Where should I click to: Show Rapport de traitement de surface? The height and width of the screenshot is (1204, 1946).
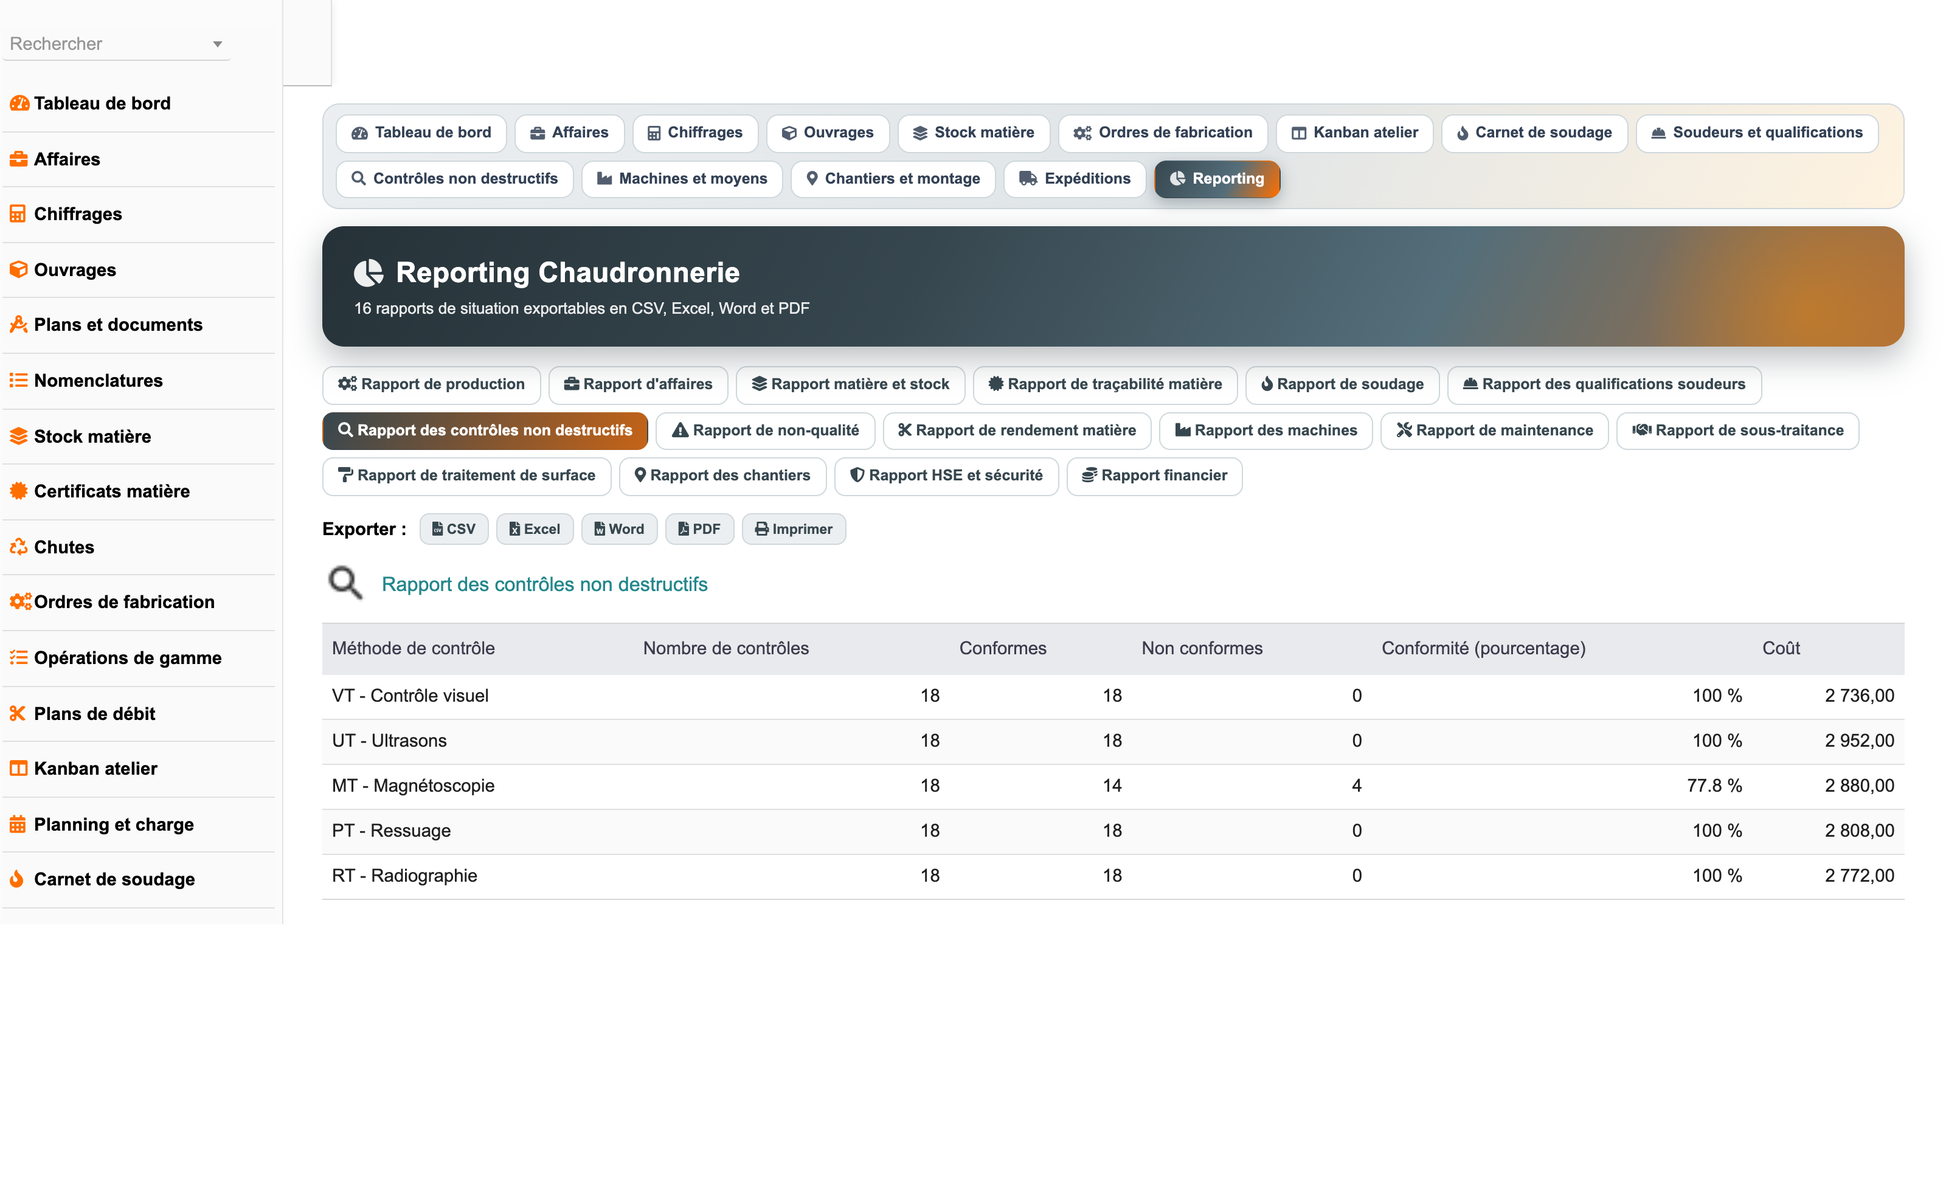(467, 476)
